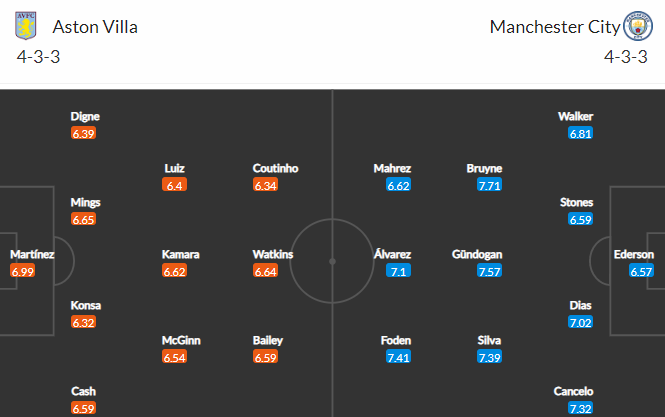
Task: Select Dias's 7.02 rating badge
Action: tap(581, 322)
